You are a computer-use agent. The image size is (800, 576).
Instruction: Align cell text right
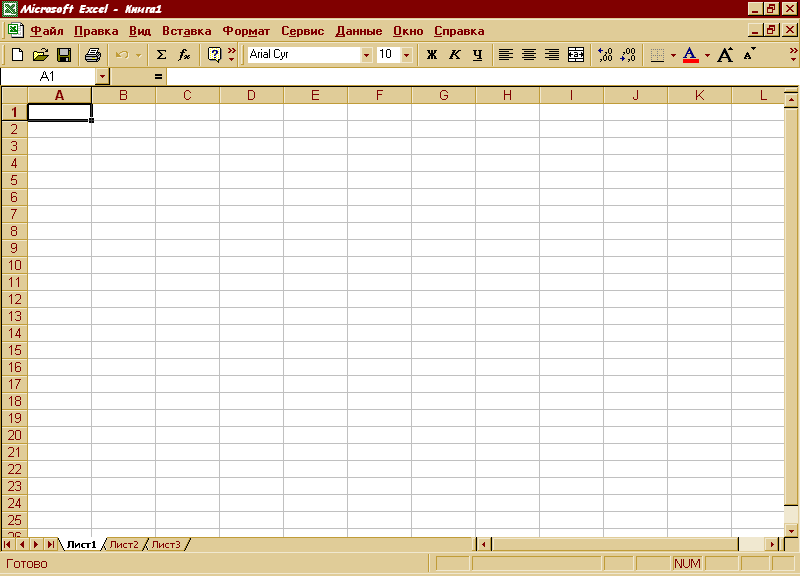[x=552, y=55]
